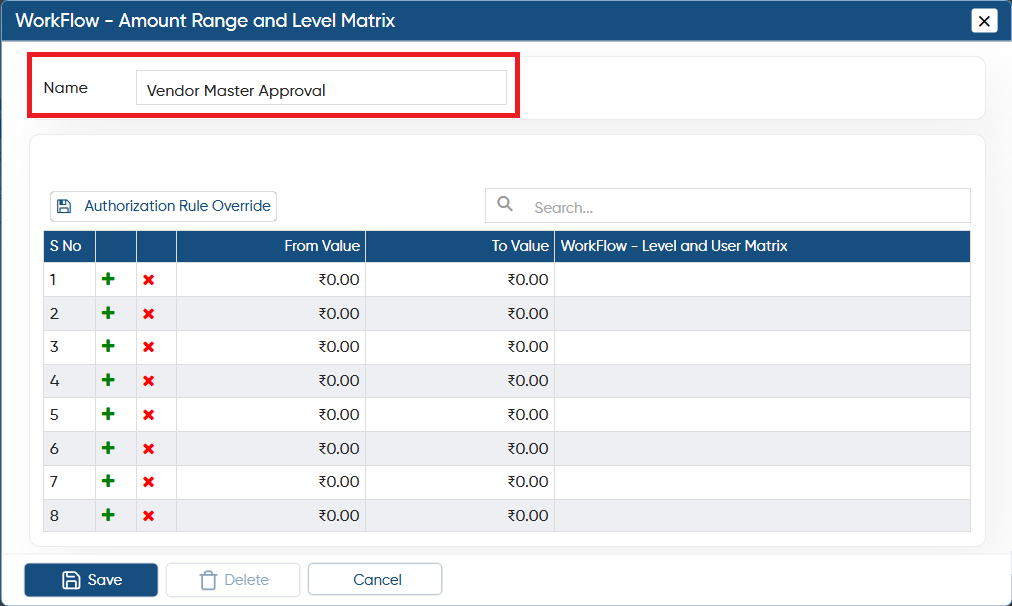The image size is (1012, 606).
Task: Click the red delete cross in row 6
Action: click(148, 449)
